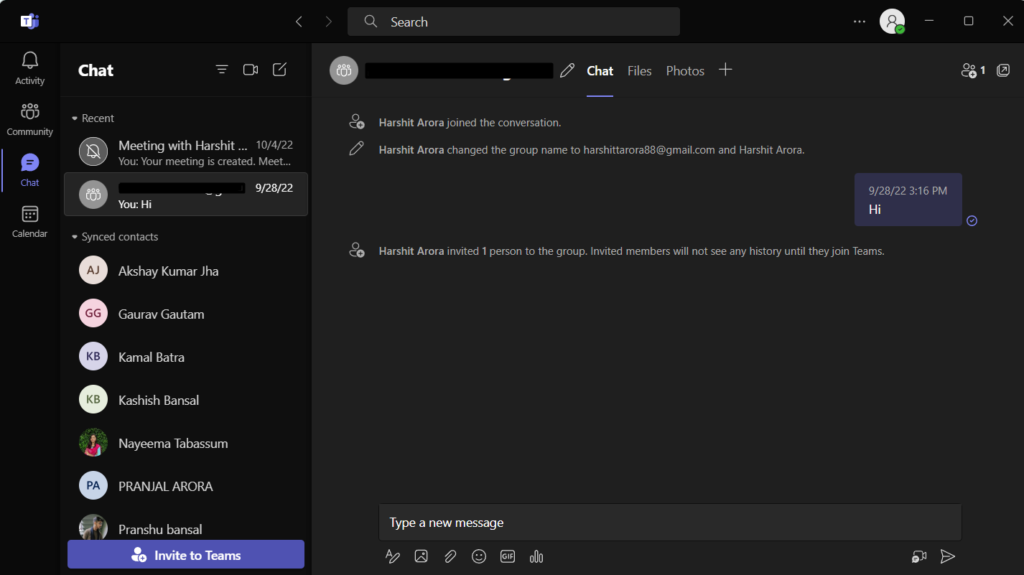Collapse the Synced contacts section
This screenshot has width=1024, height=575.
coord(75,237)
